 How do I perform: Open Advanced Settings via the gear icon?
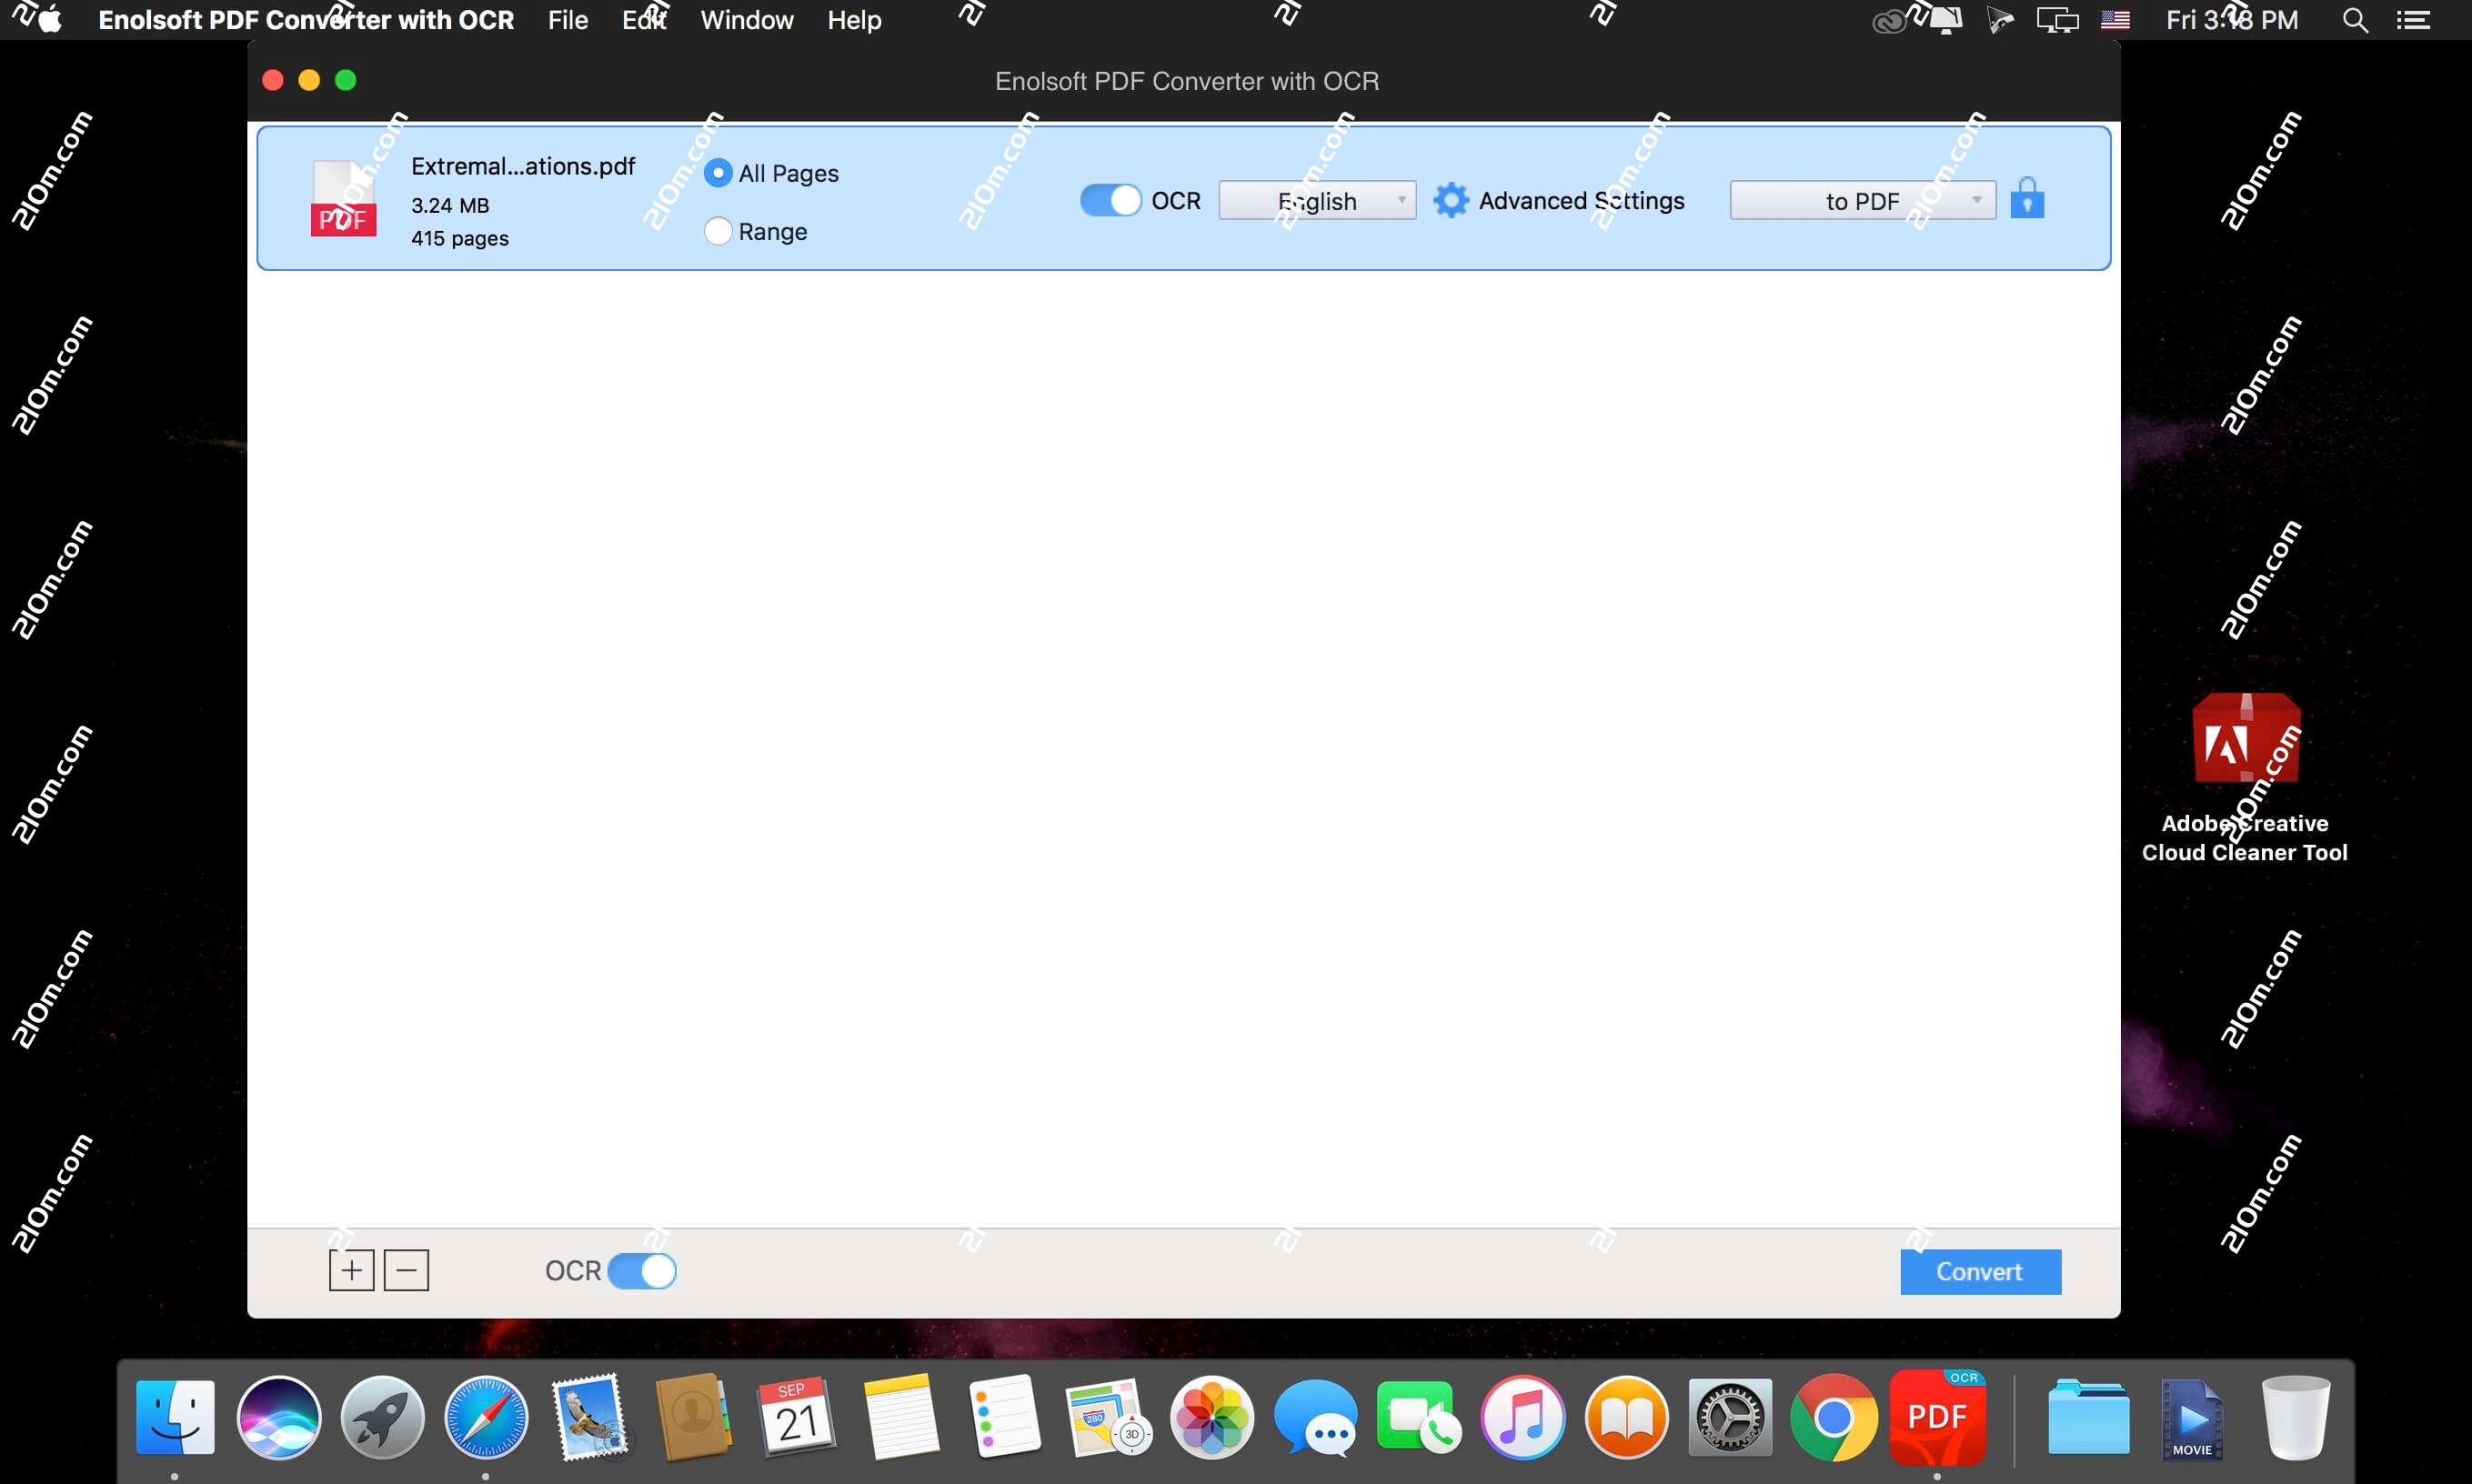click(x=1451, y=200)
